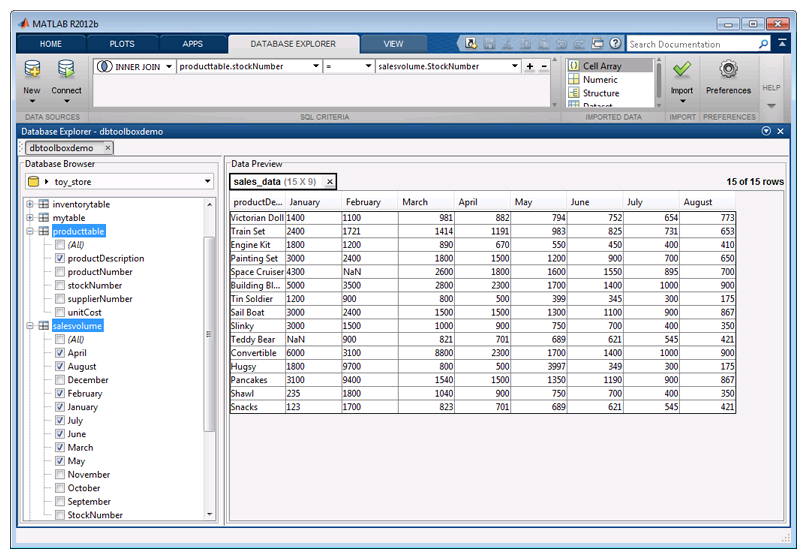The width and height of the screenshot is (807, 560).
Task: Click the New data source icon
Action: point(32,70)
